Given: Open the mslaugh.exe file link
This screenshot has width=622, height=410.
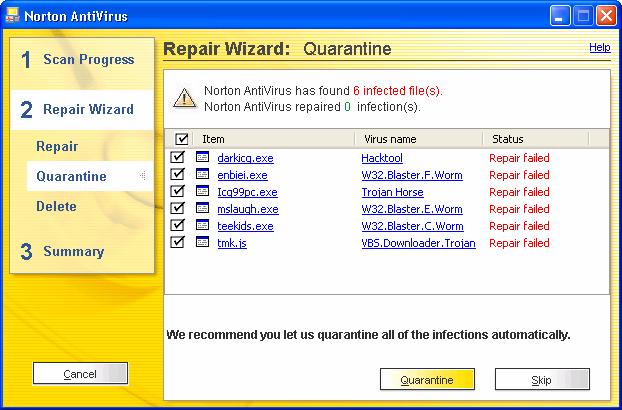Looking at the screenshot, I should [x=248, y=209].
